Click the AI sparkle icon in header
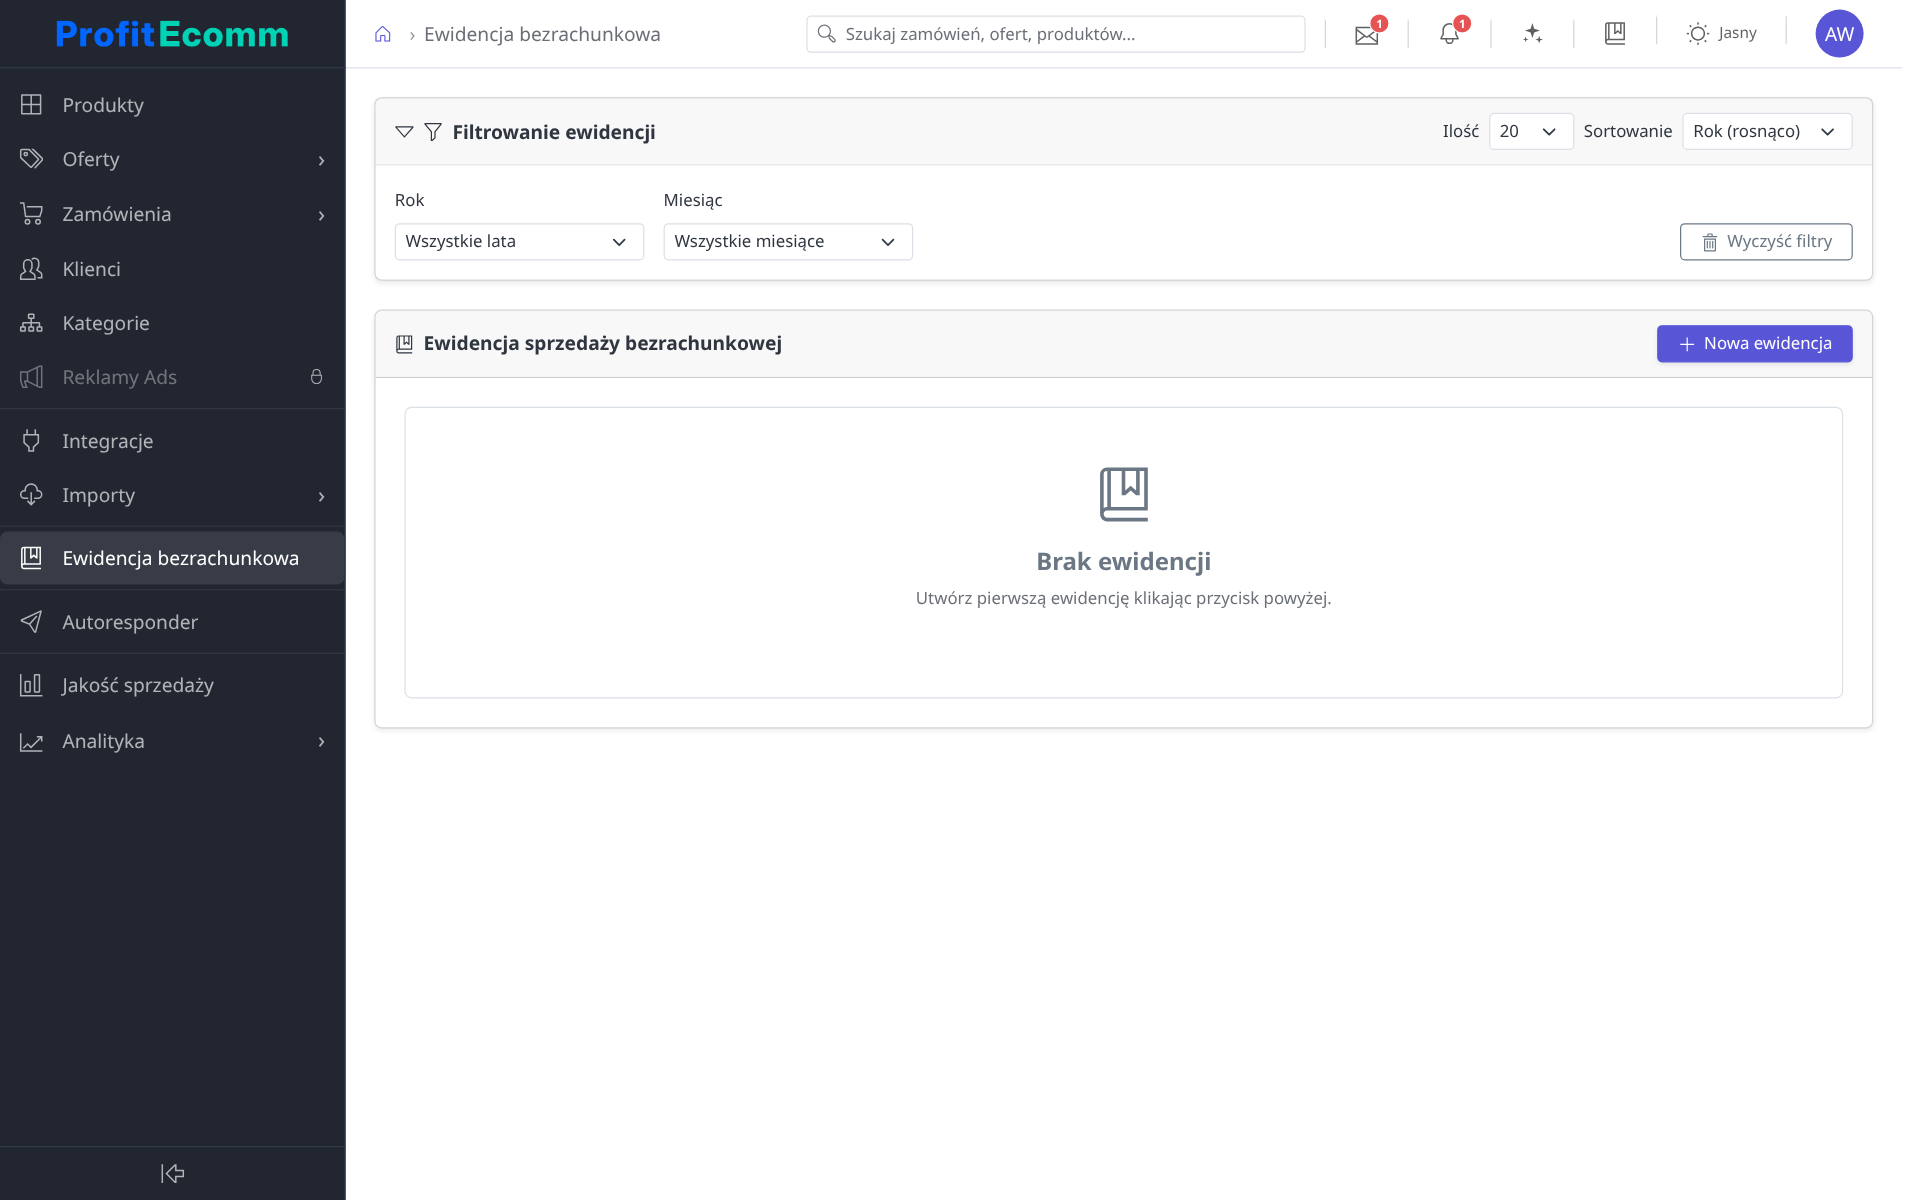This screenshot has width=1920, height=1200. pos(1532,34)
